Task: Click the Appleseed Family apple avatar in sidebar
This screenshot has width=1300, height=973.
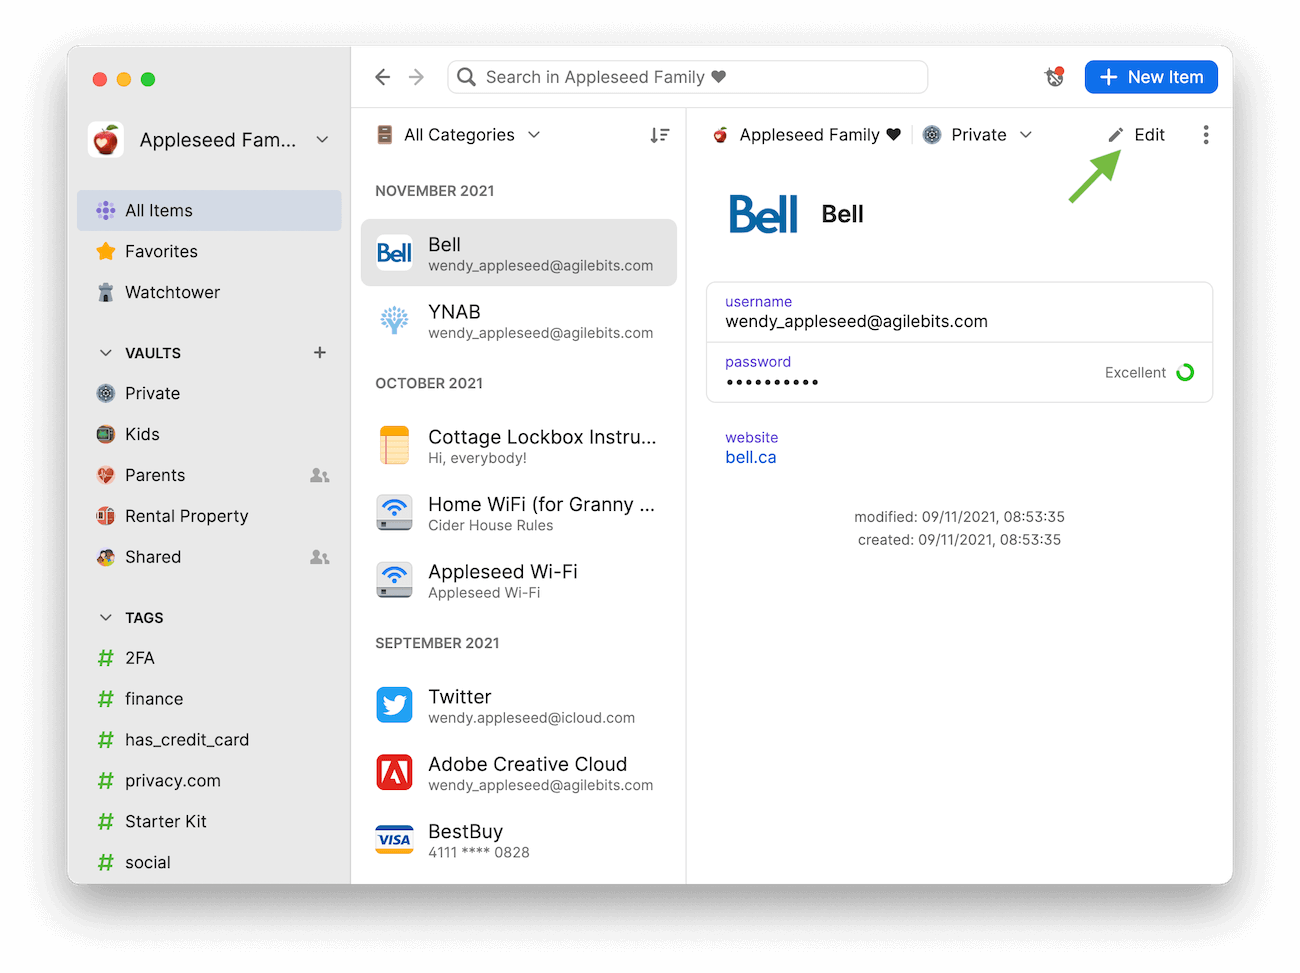Action: click(x=106, y=140)
